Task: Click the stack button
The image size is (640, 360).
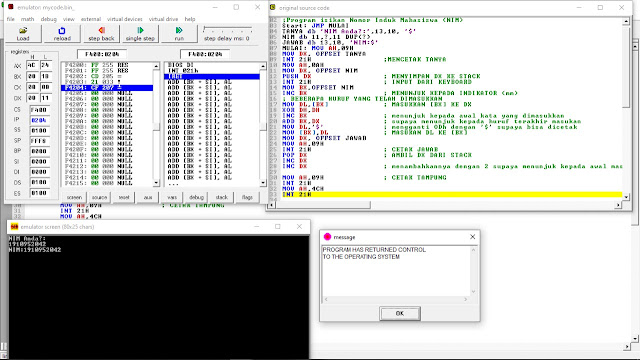Action: (222, 197)
